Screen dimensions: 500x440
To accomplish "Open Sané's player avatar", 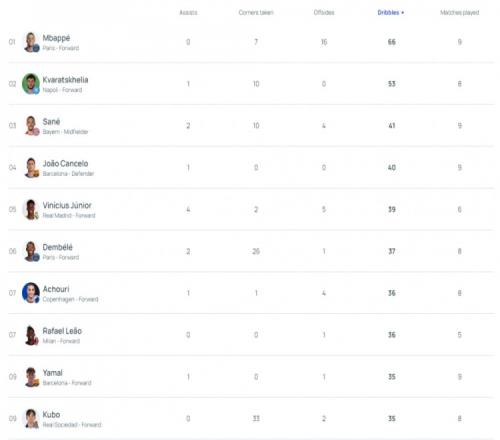I will 31,126.
